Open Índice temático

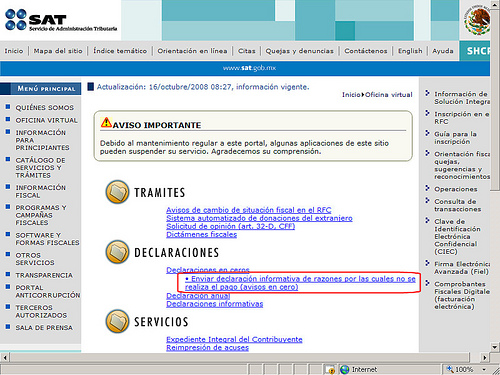tap(120, 51)
